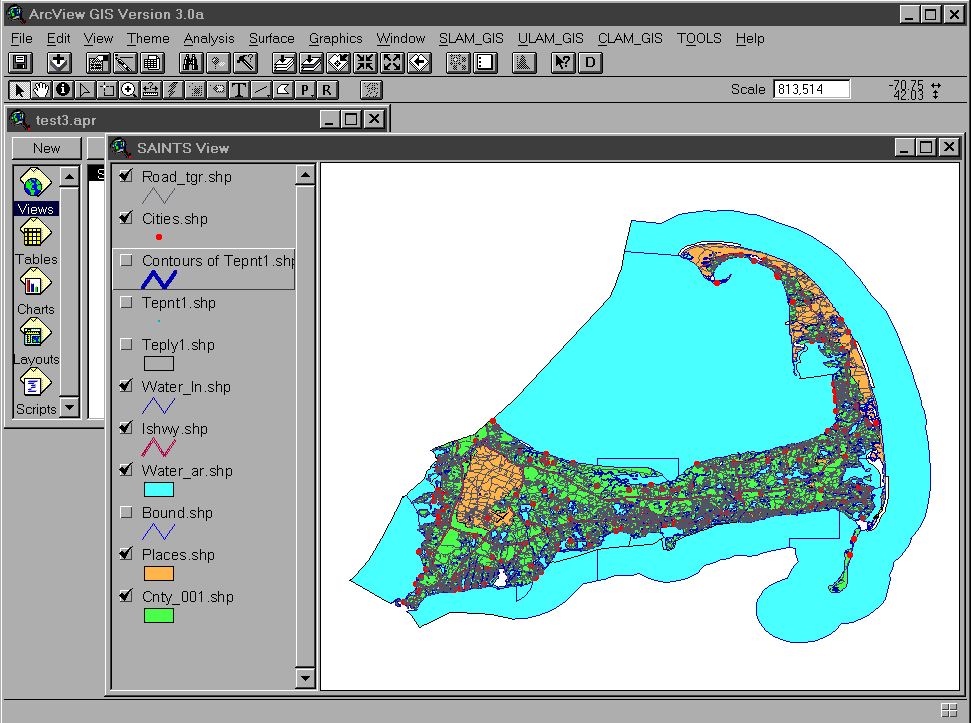The width and height of the screenshot is (971, 723).
Task: Open Layouts in project window
Action: (36, 342)
